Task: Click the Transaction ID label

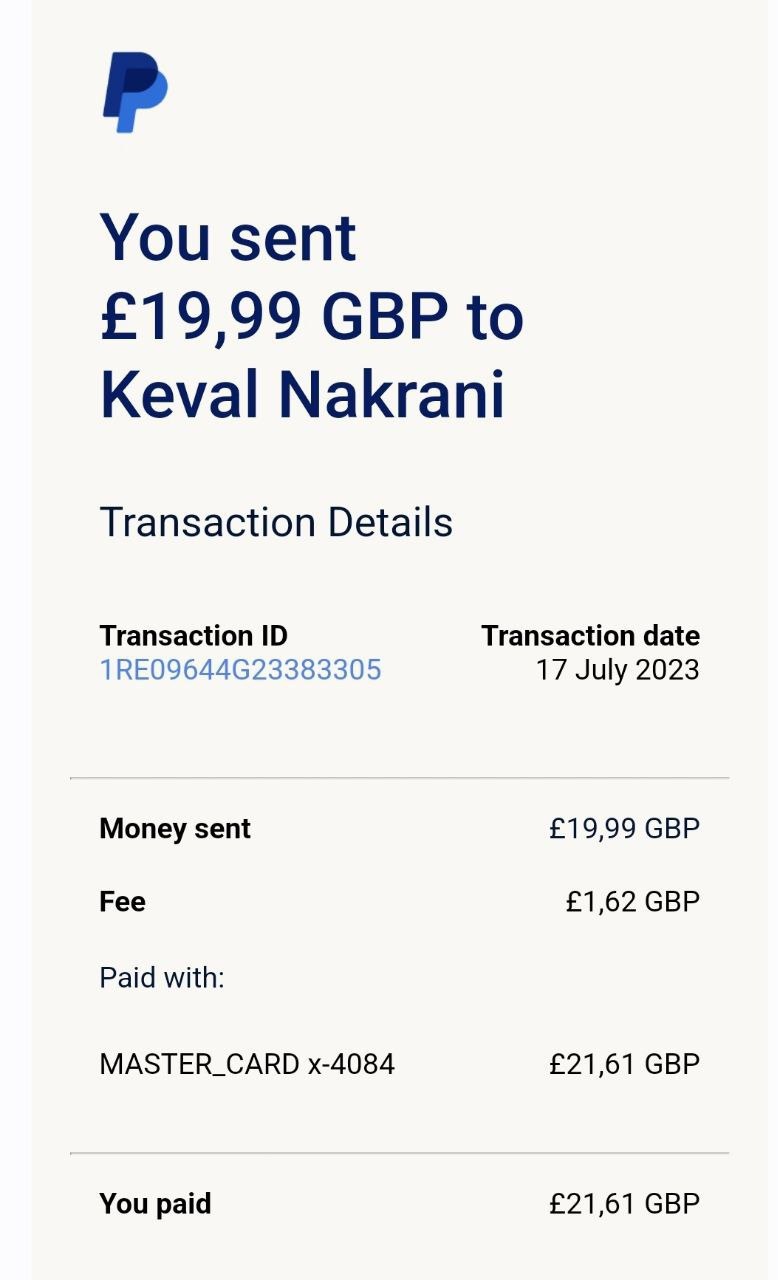Action: 193,636
